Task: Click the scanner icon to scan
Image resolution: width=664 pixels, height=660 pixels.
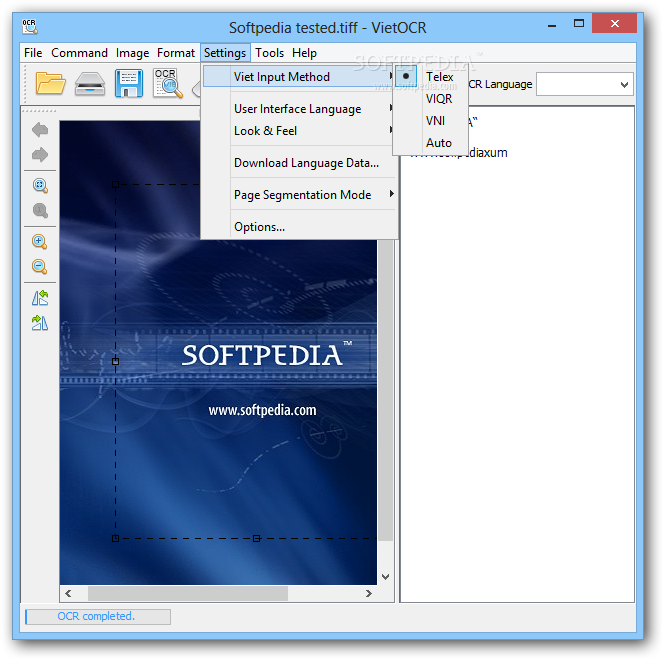Action: (x=90, y=83)
